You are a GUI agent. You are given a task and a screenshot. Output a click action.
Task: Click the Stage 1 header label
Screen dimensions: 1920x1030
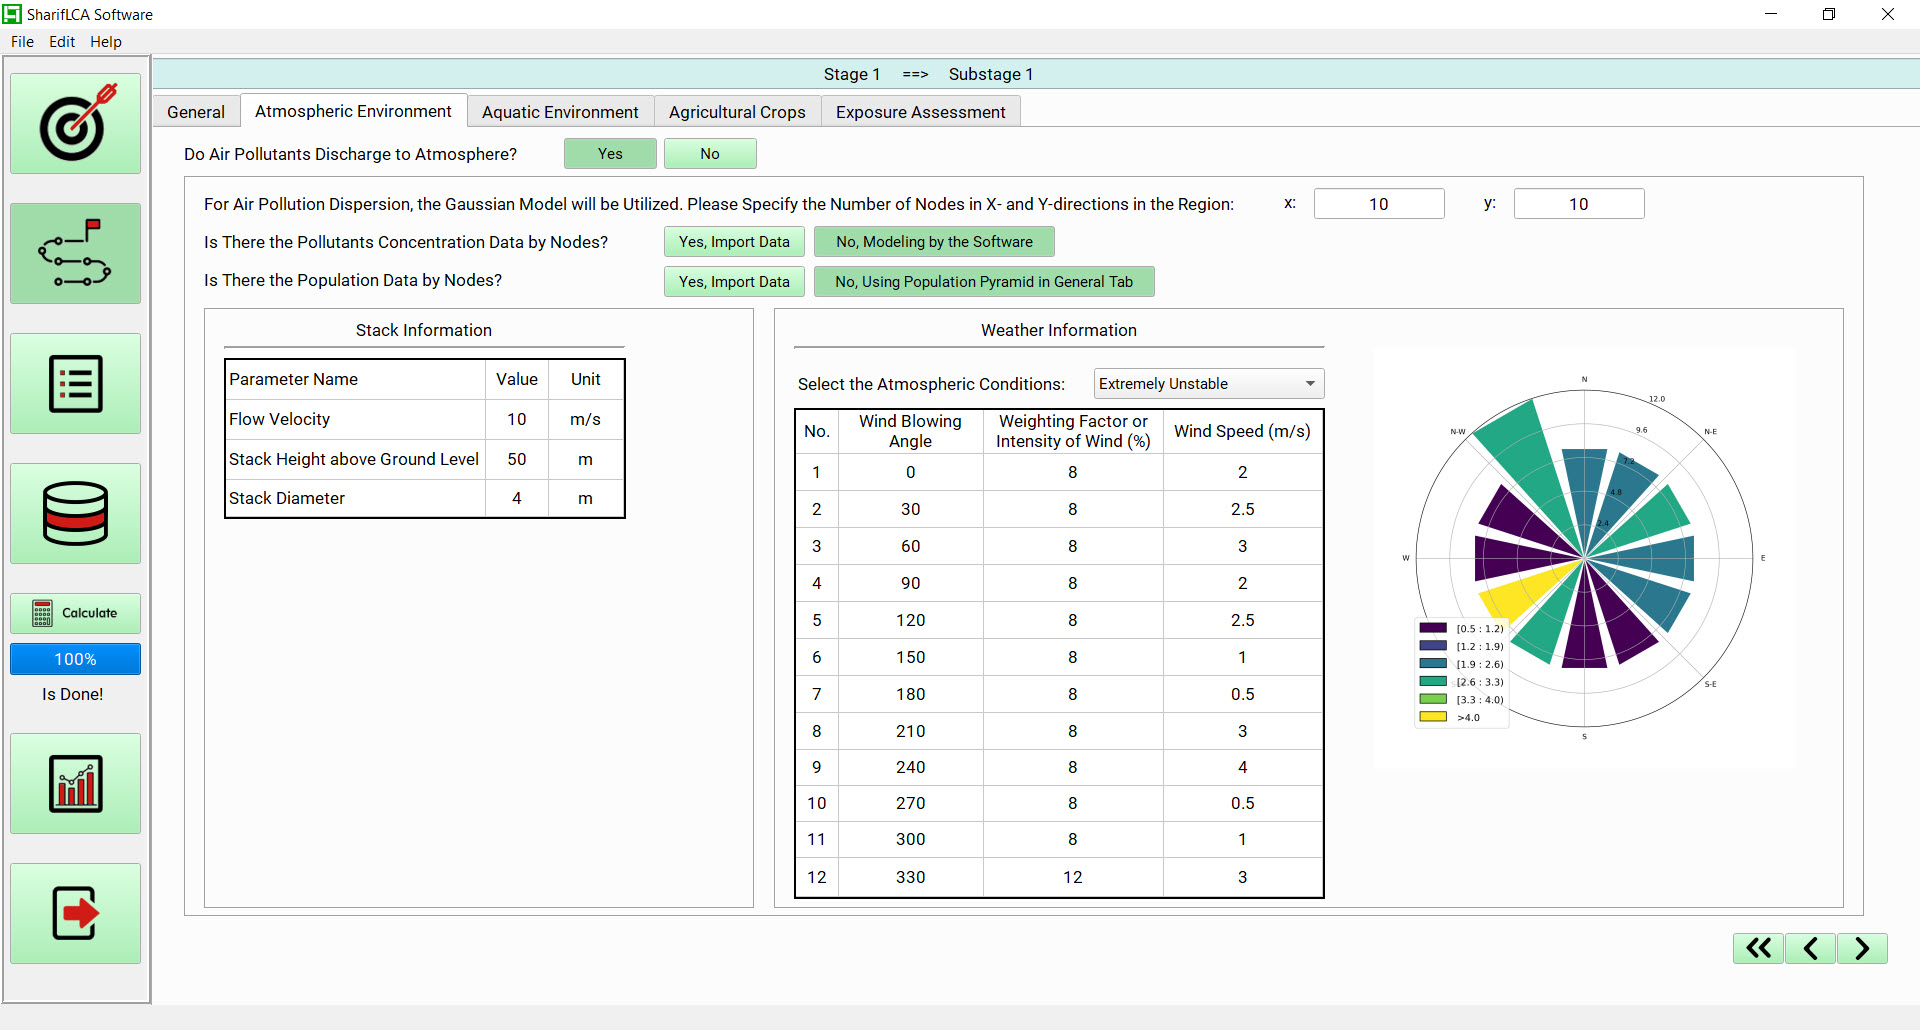point(852,74)
